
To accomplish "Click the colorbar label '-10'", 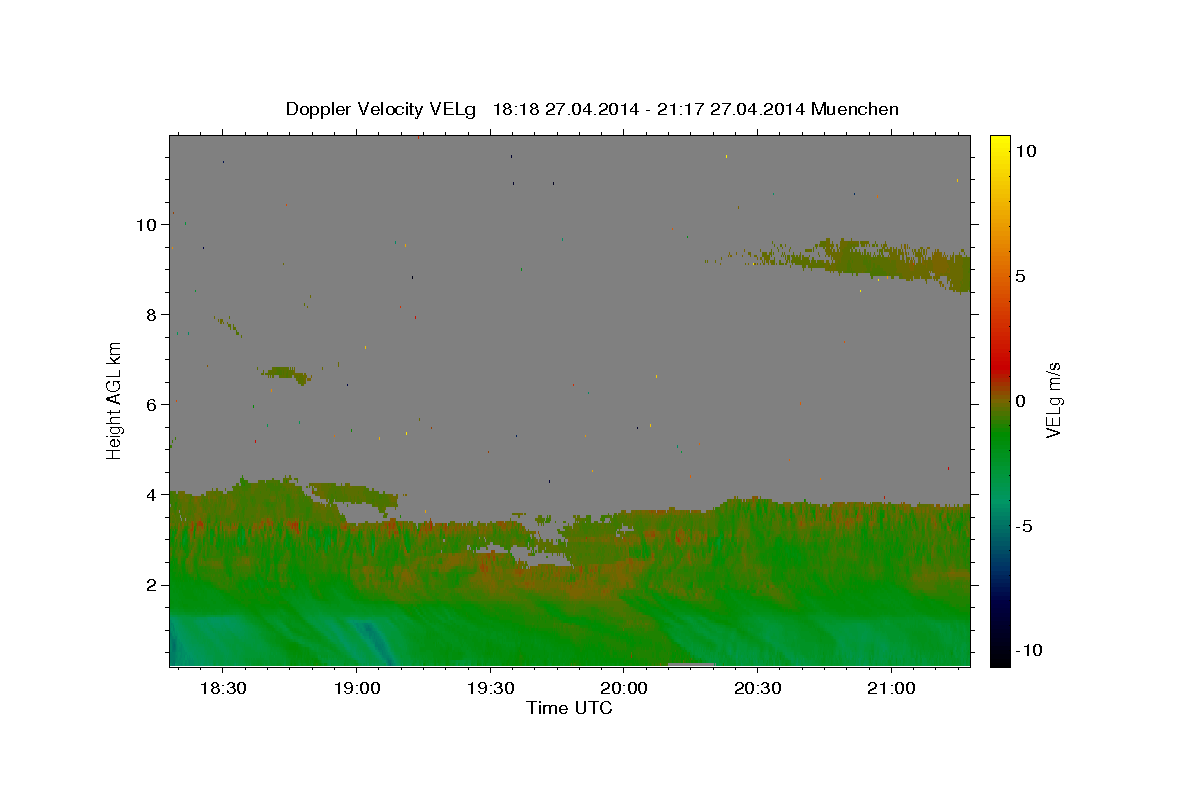I will pos(1028,651).
